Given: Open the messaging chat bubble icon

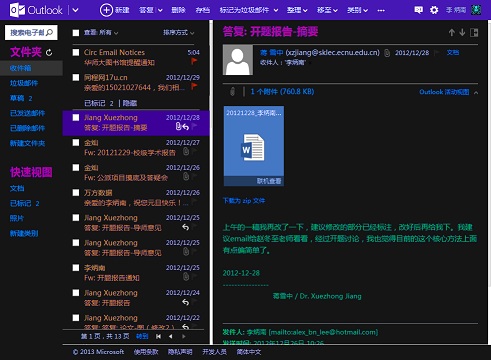Looking at the screenshot, I should pyautogui.click(x=418, y=10).
